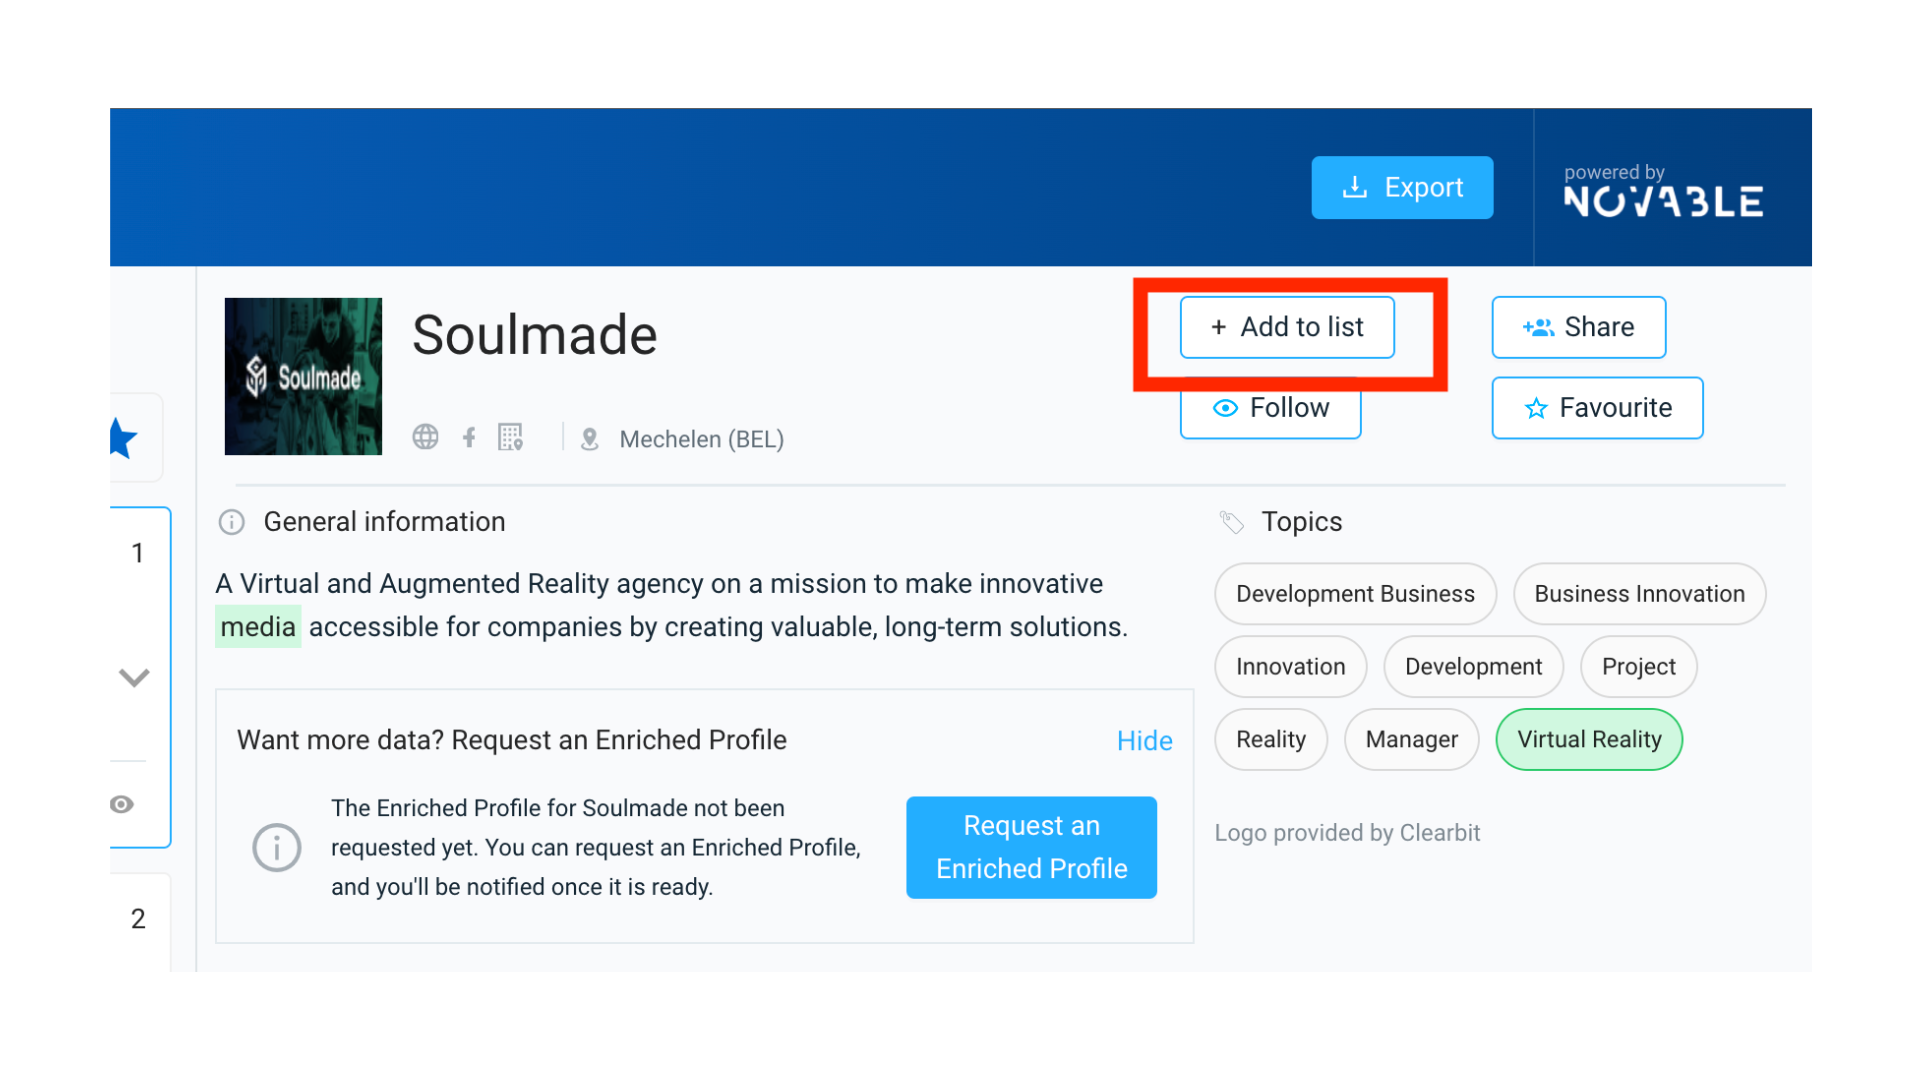Screen dimensions: 1920x1080
Task: Click the General information info icon
Action: (x=232, y=522)
